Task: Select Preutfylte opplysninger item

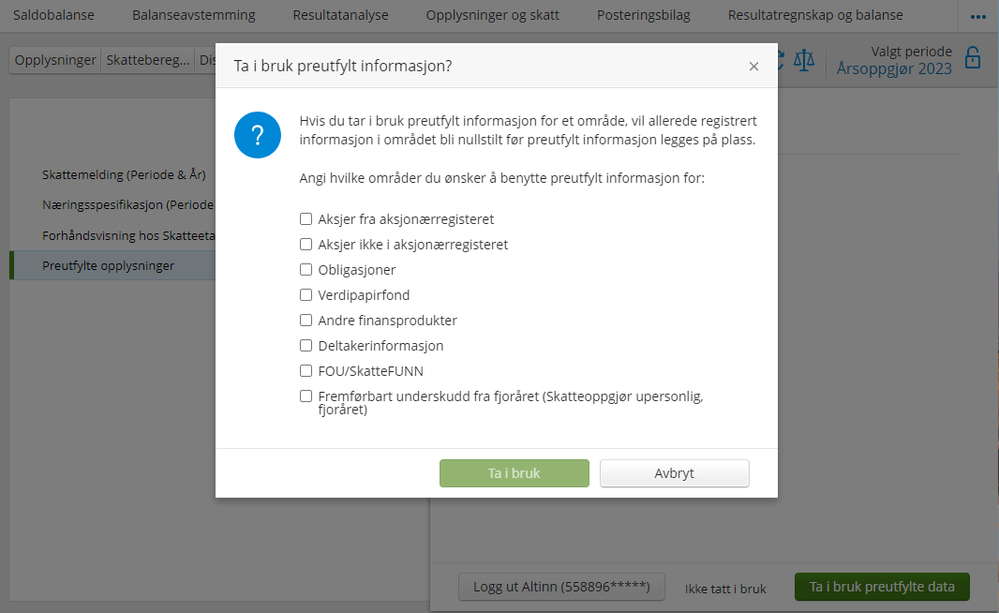Action: 112,266
